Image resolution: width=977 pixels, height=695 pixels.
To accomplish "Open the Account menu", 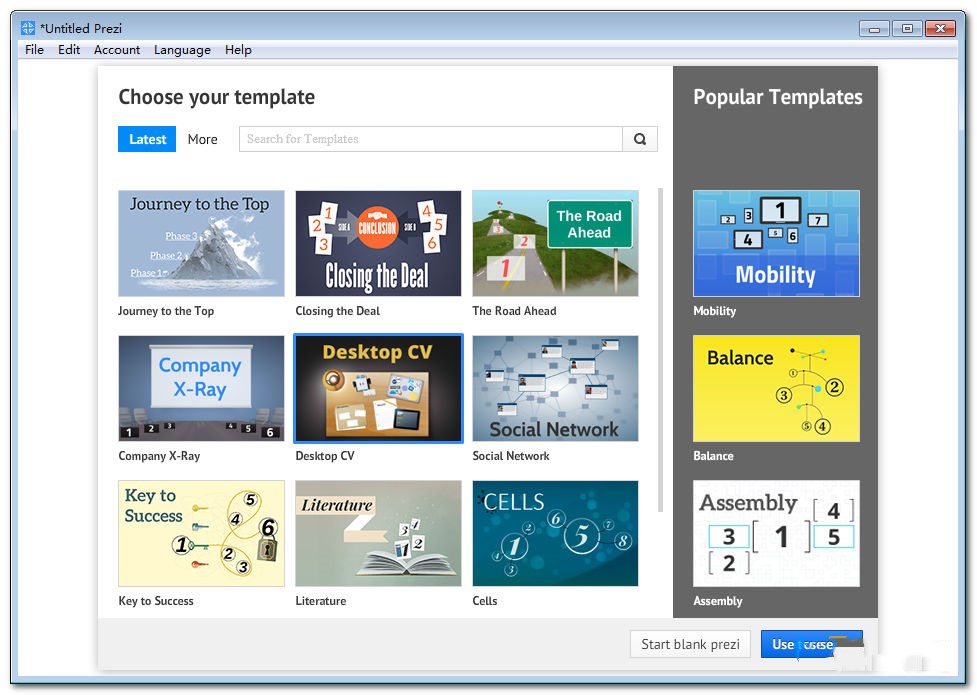I will click(x=117, y=50).
